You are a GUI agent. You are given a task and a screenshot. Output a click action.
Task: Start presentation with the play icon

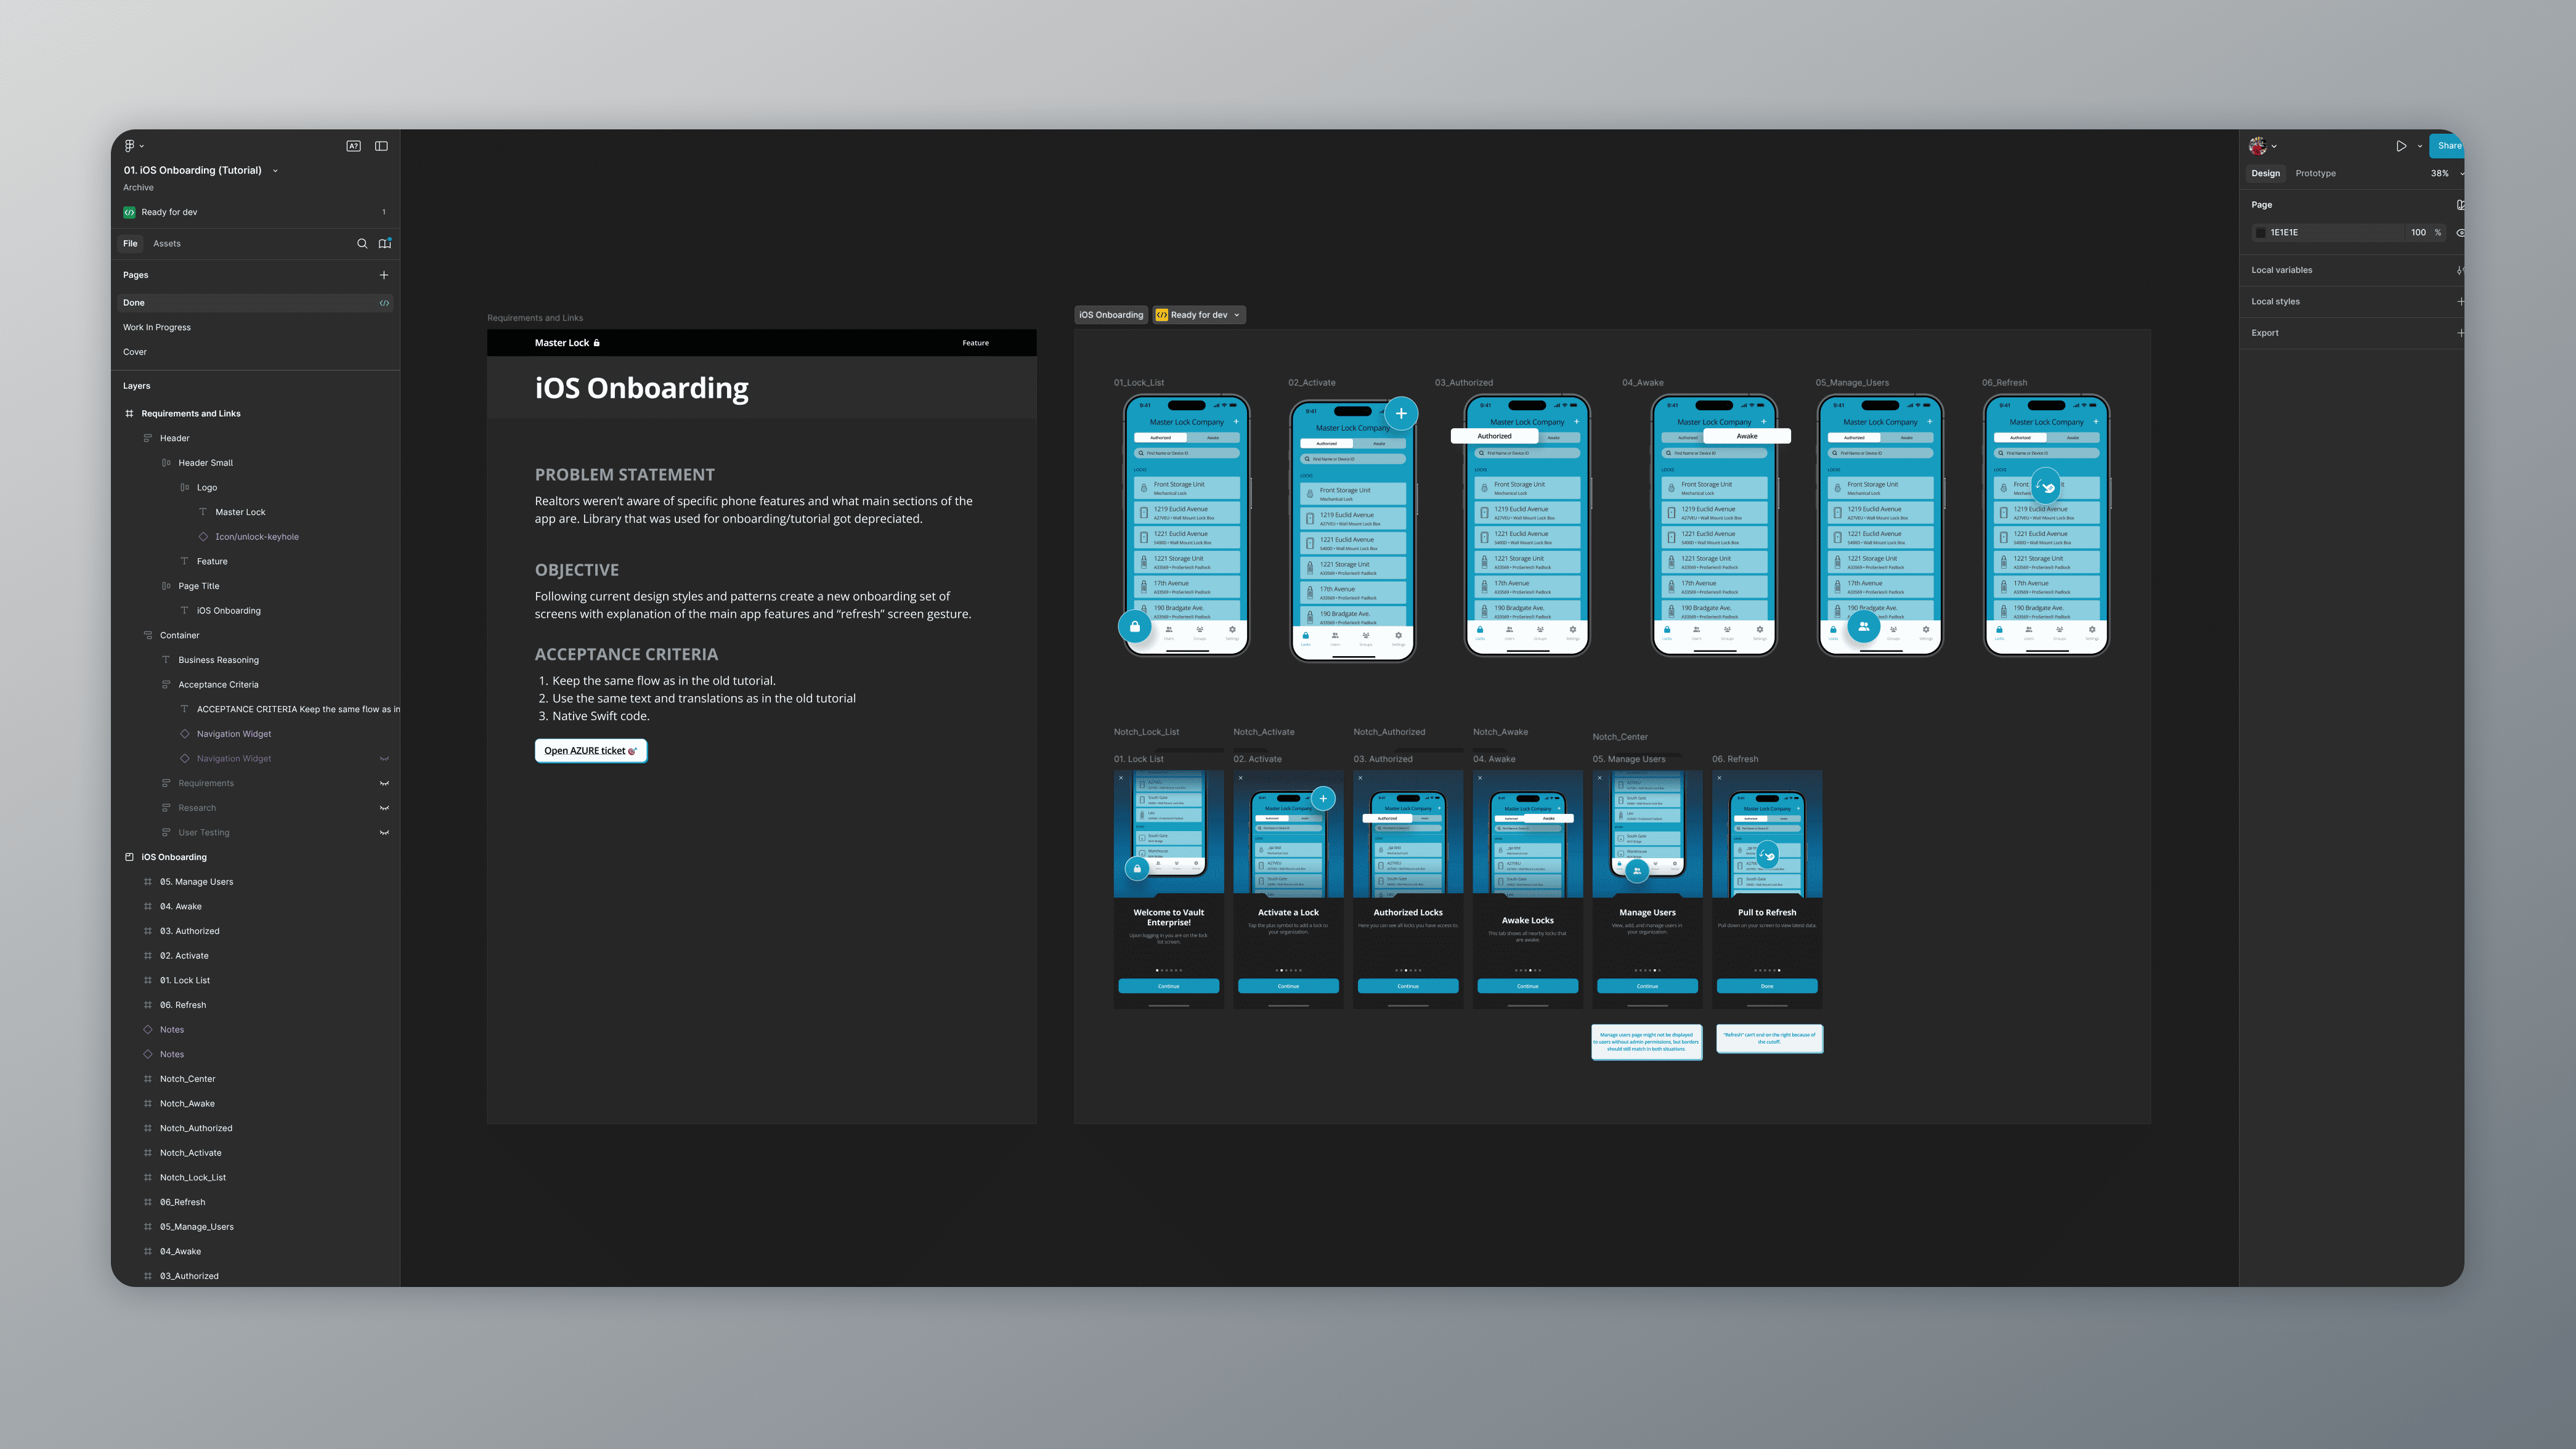tap(2401, 146)
